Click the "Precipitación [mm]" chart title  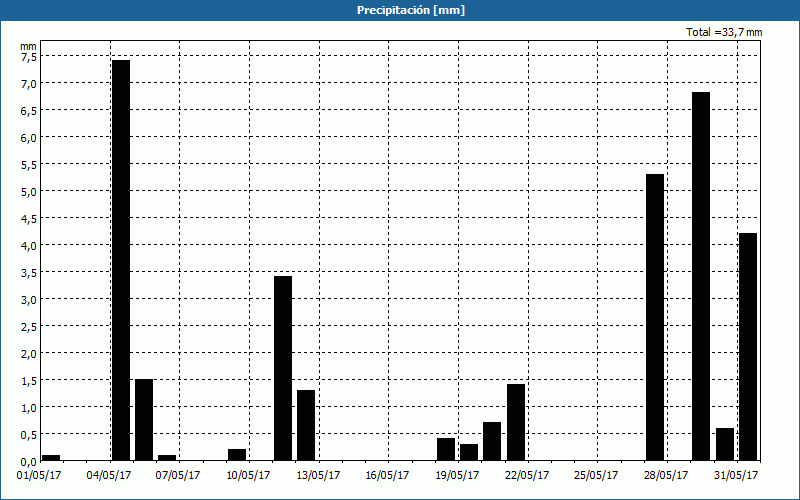click(411, 10)
